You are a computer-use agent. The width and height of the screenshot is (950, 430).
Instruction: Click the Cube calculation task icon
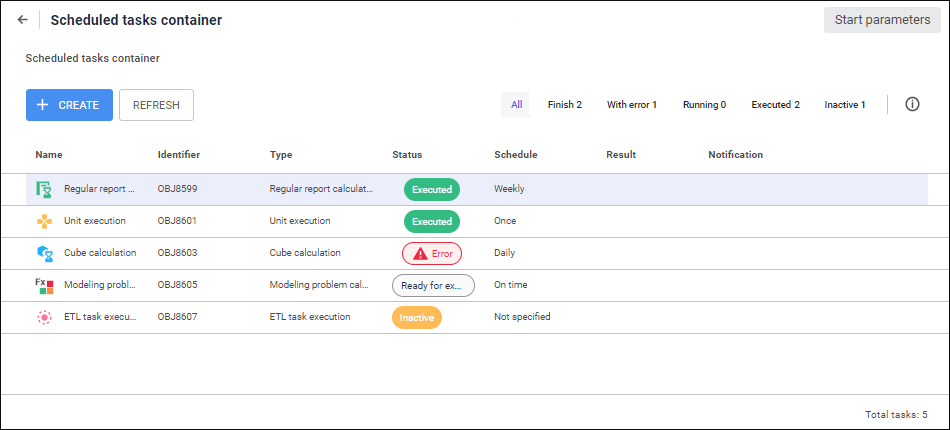[x=44, y=253]
